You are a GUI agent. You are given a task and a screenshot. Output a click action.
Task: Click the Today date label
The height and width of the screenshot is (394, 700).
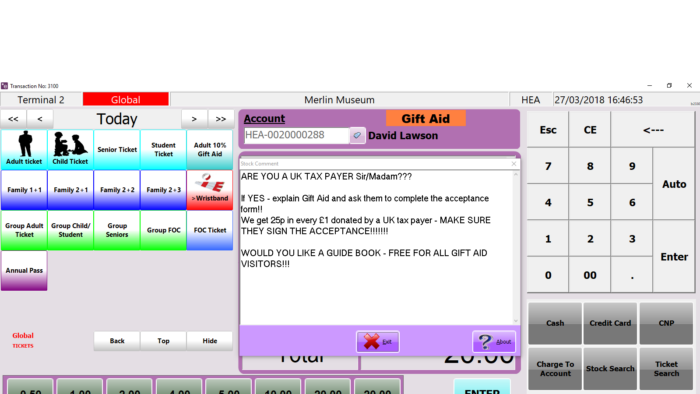point(117,119)
